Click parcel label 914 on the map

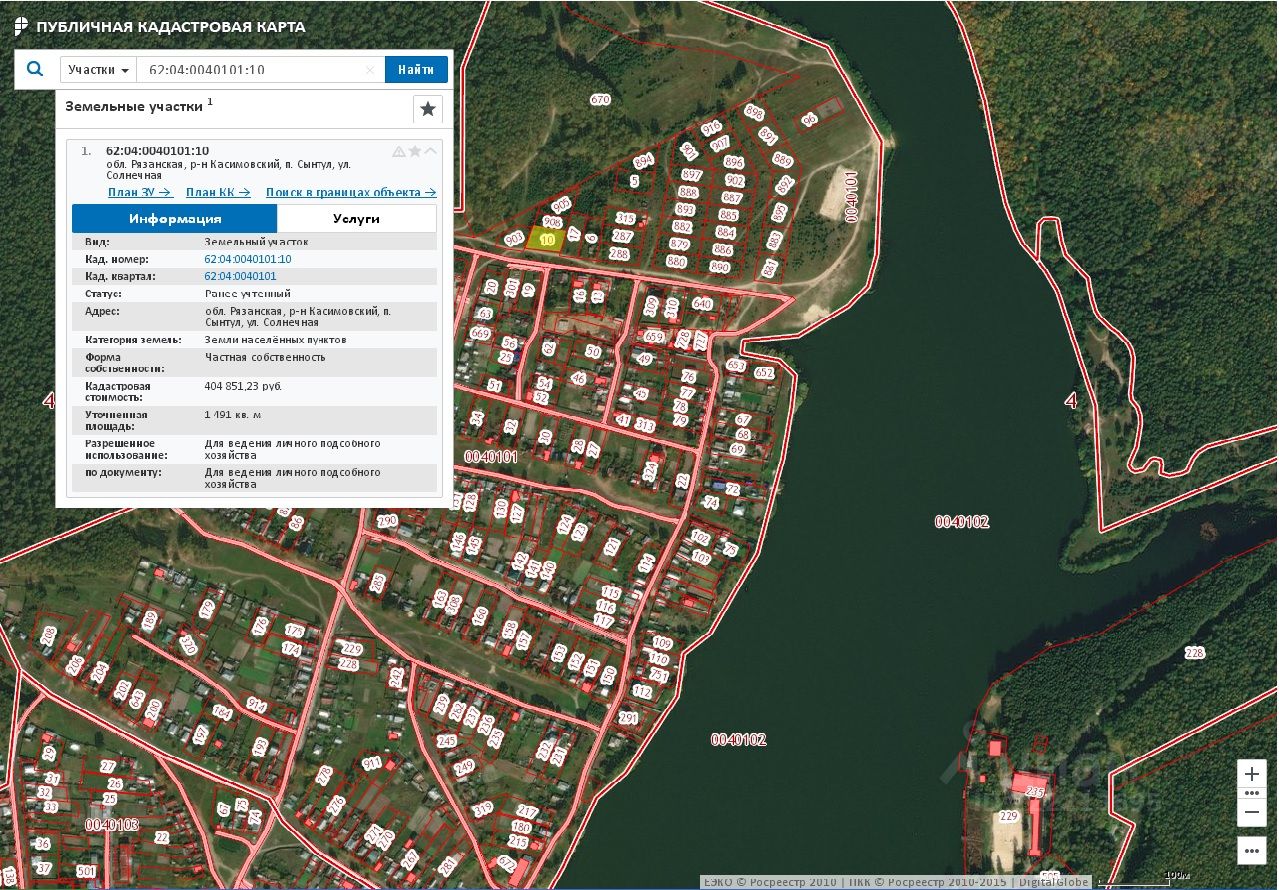click(257, 706)
